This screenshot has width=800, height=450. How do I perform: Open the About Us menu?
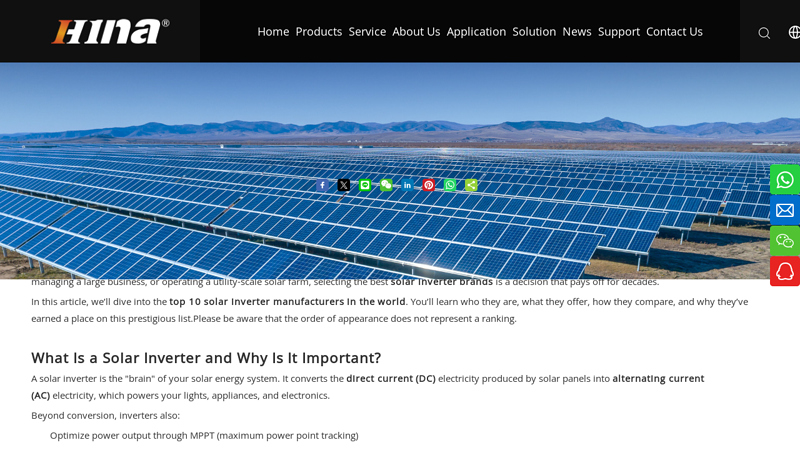pyautogui.click(x=416, y=32)
